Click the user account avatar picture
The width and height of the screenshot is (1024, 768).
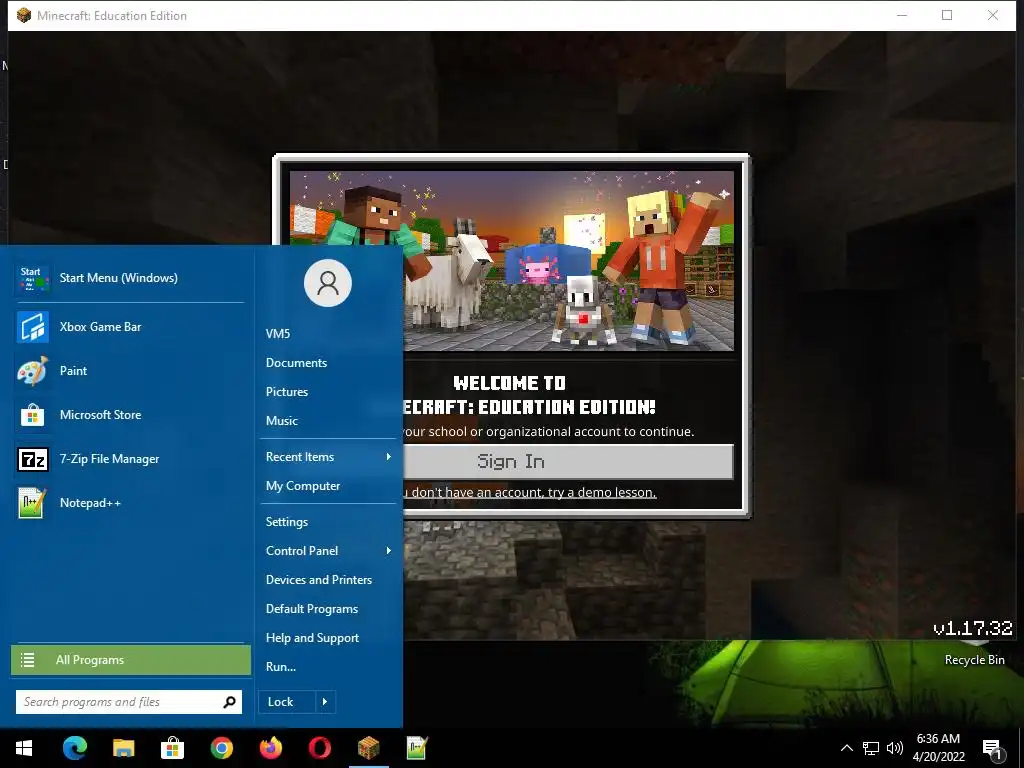328,283
